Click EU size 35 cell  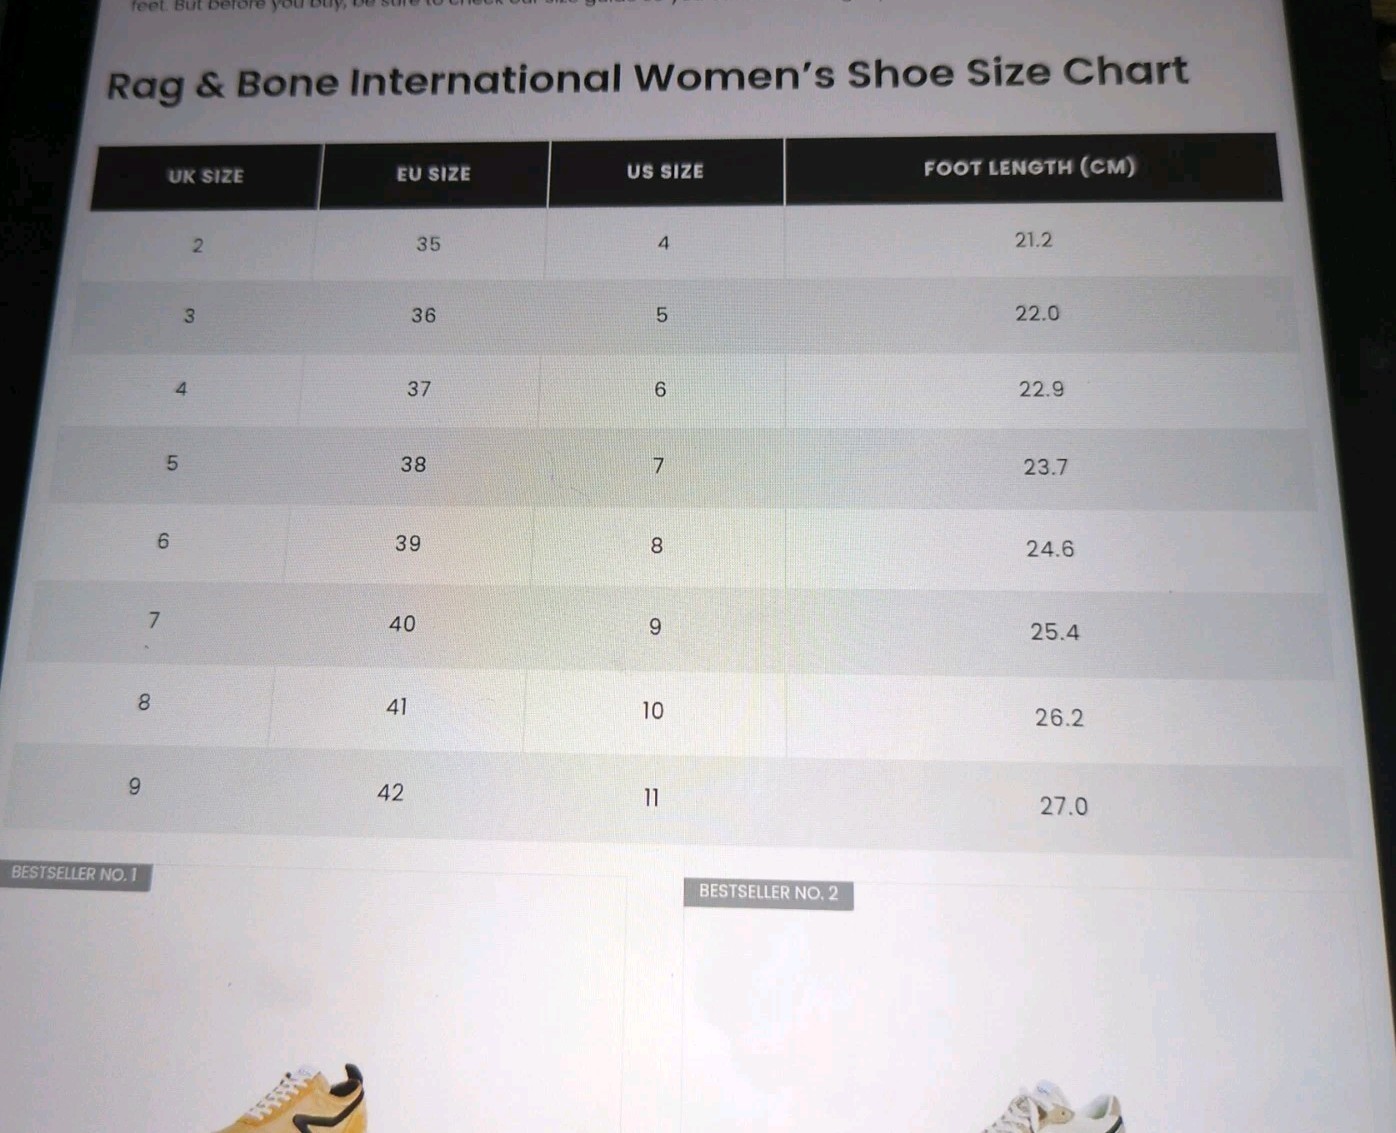tap(429, 244)
